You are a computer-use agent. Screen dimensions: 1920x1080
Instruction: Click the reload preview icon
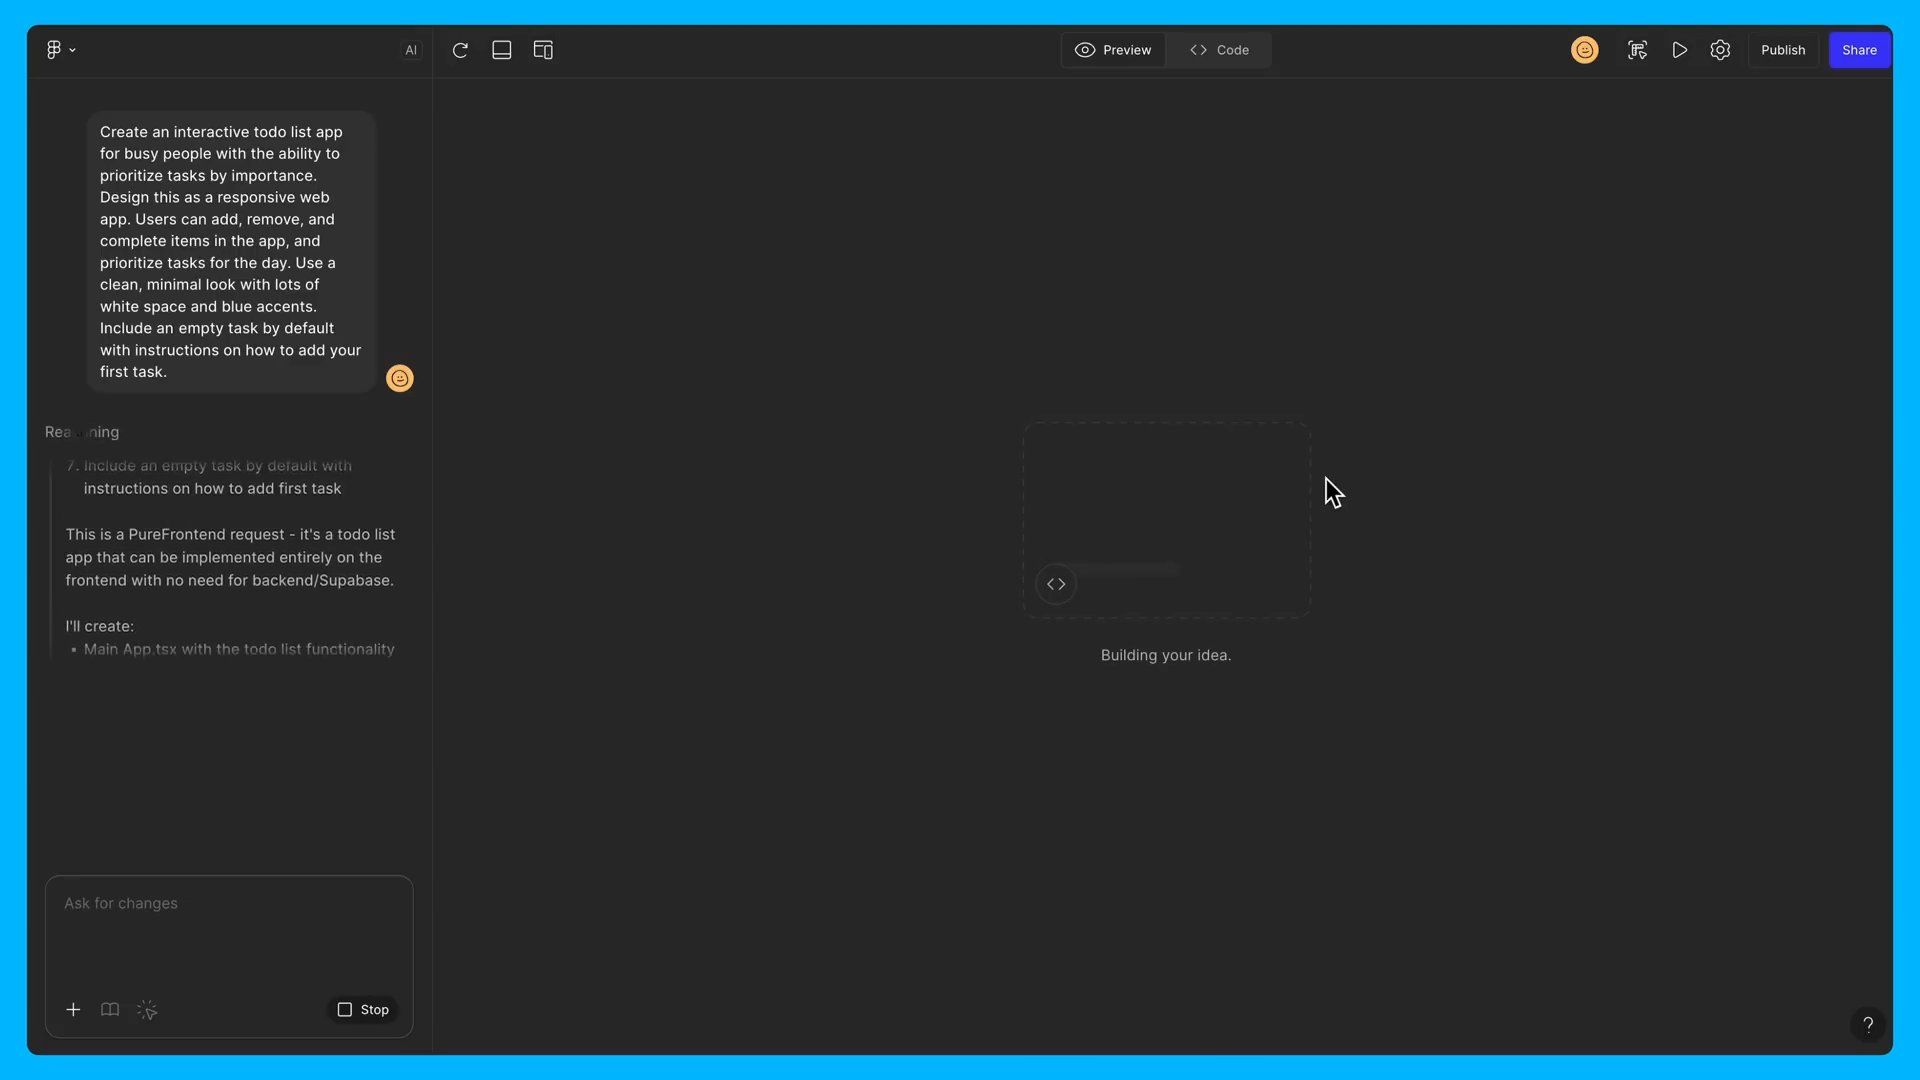coord(460,50)
